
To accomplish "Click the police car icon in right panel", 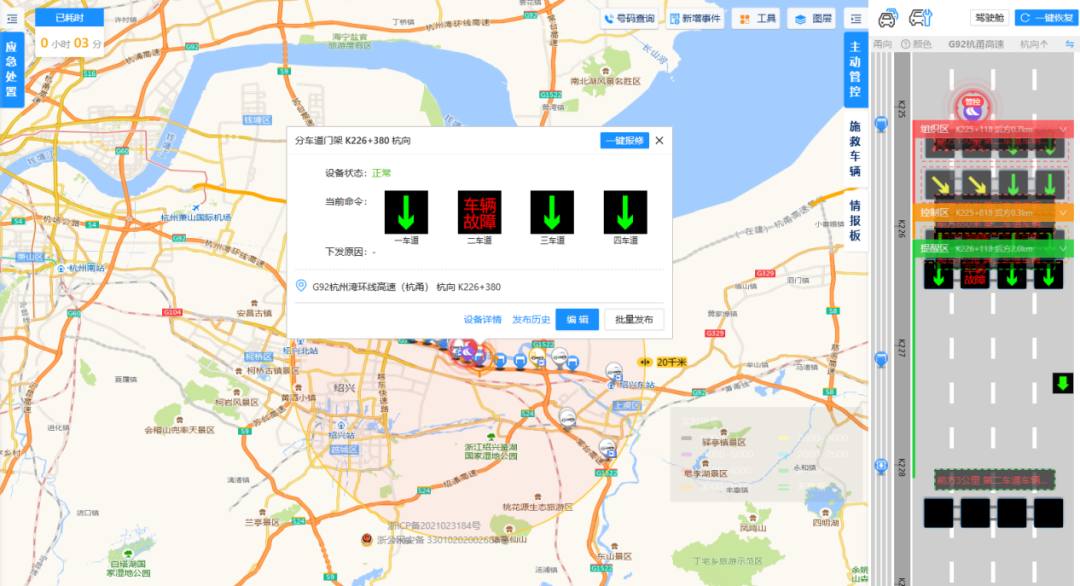I will coord(887,18).
